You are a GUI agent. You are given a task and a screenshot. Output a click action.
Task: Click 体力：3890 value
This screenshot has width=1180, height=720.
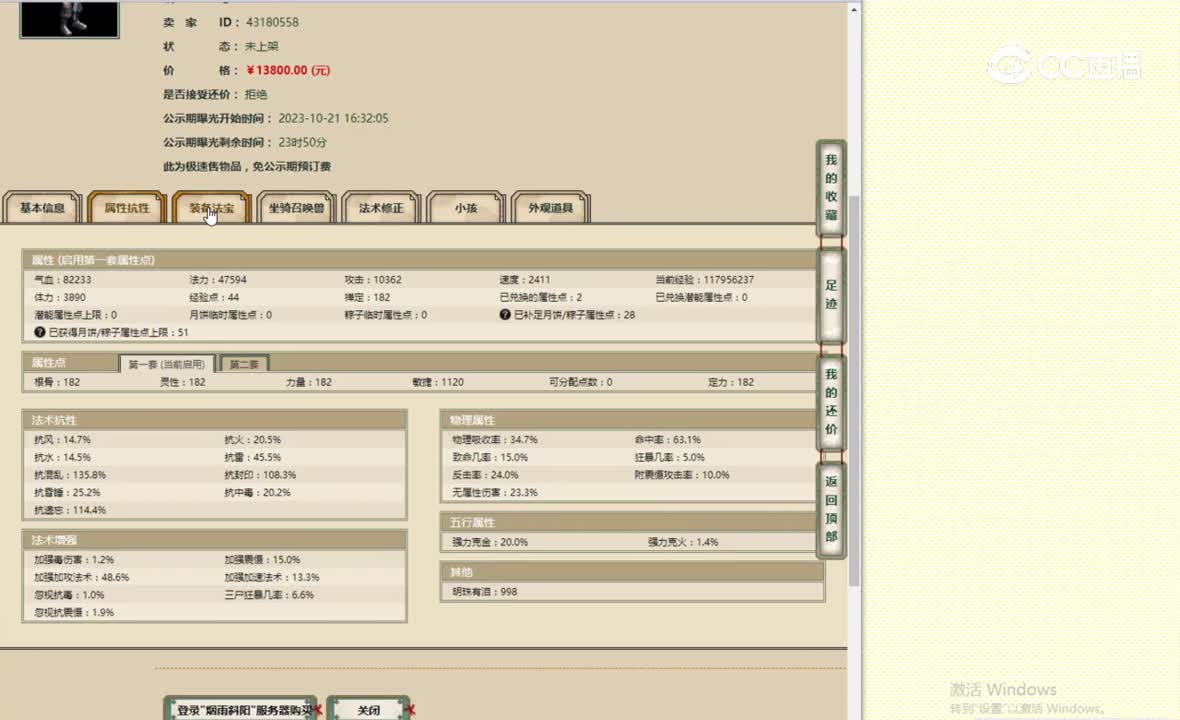click(x=59, y=297)
